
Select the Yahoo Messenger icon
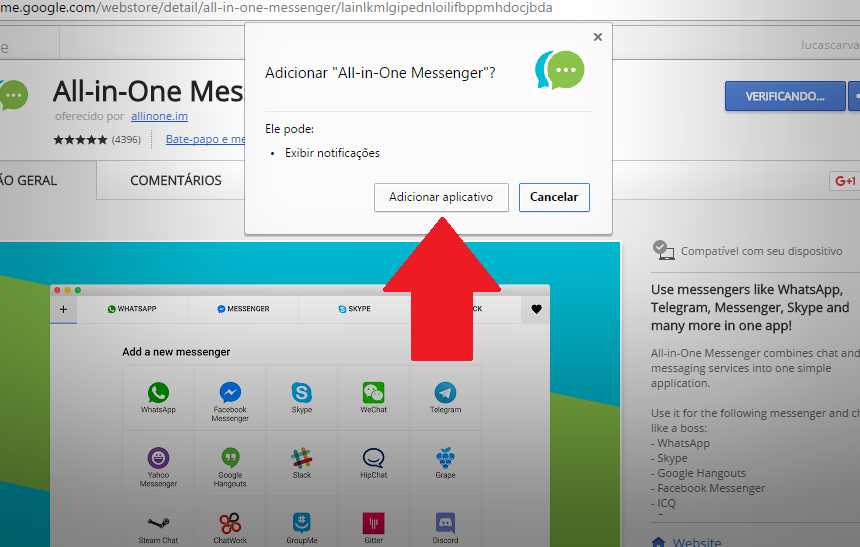click(x=158, y=458)
